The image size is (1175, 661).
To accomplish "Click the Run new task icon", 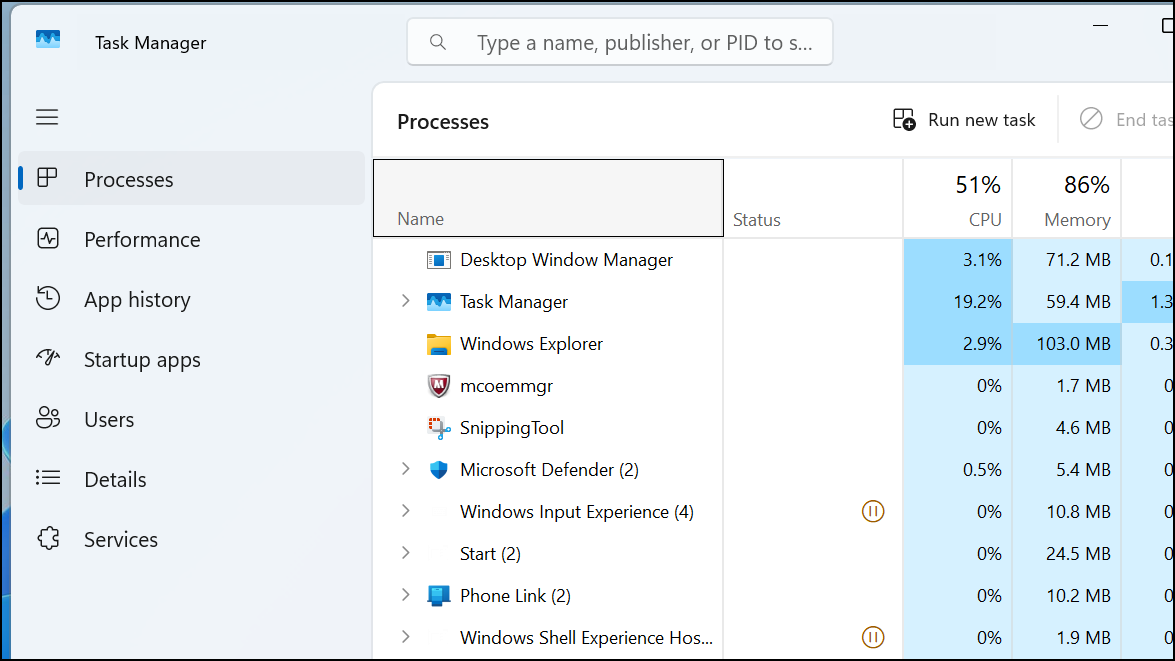I will (904, 120).
